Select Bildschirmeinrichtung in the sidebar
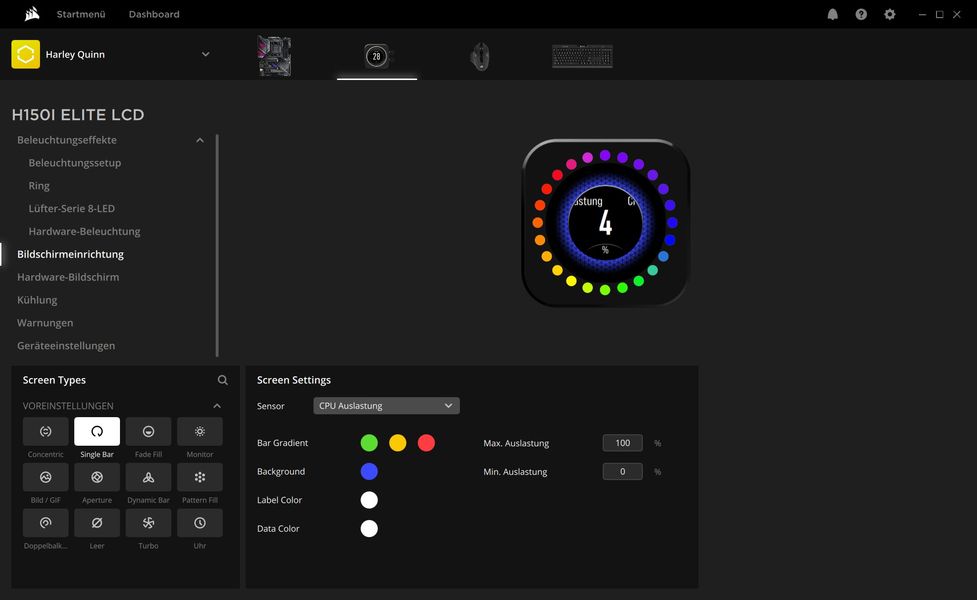 70,254
